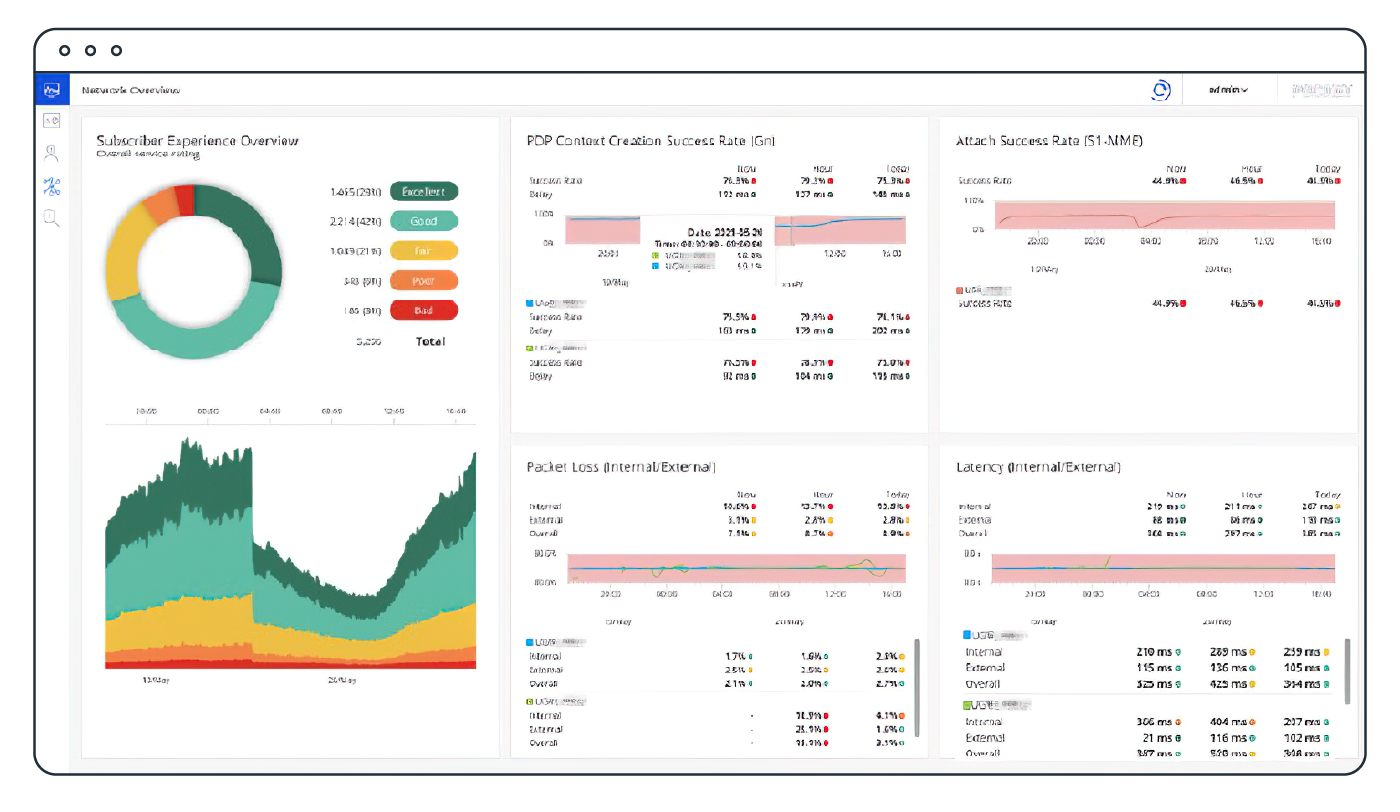1400x812 pixels.
Task: Open the admin user dropdown
Action: pos(1228,90)
